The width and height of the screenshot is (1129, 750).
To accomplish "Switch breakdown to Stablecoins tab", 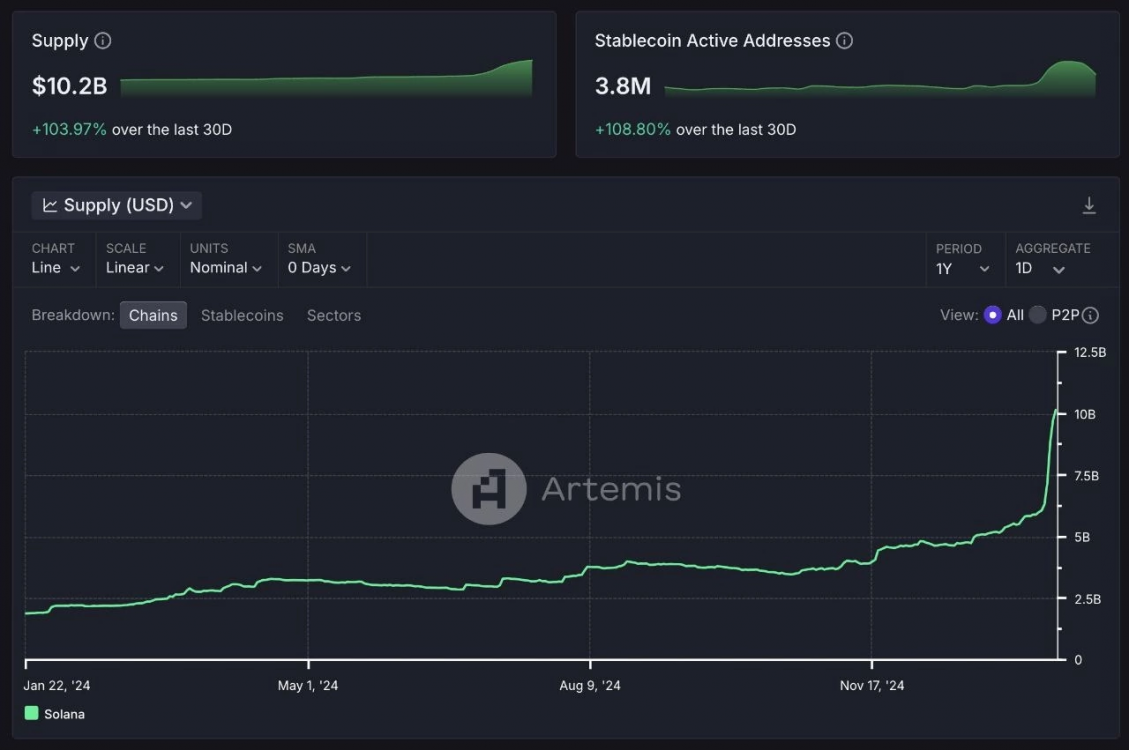I will (x=242, y=315).
